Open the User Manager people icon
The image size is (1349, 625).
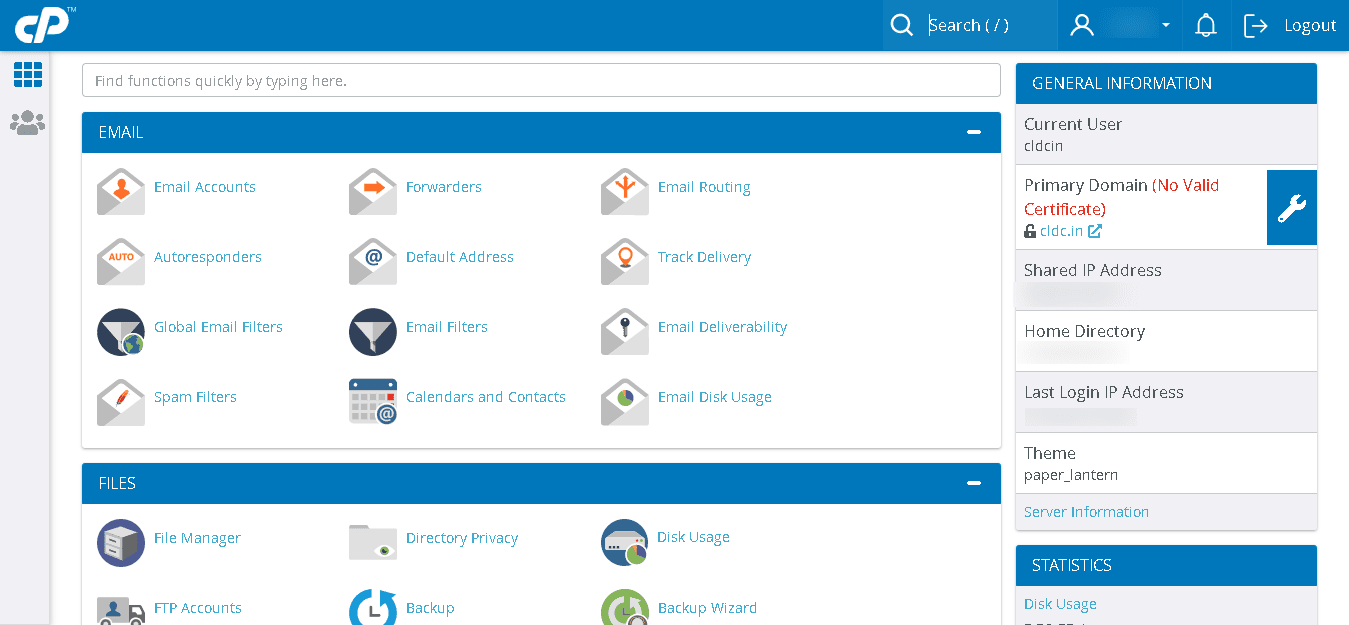point(28,123)
